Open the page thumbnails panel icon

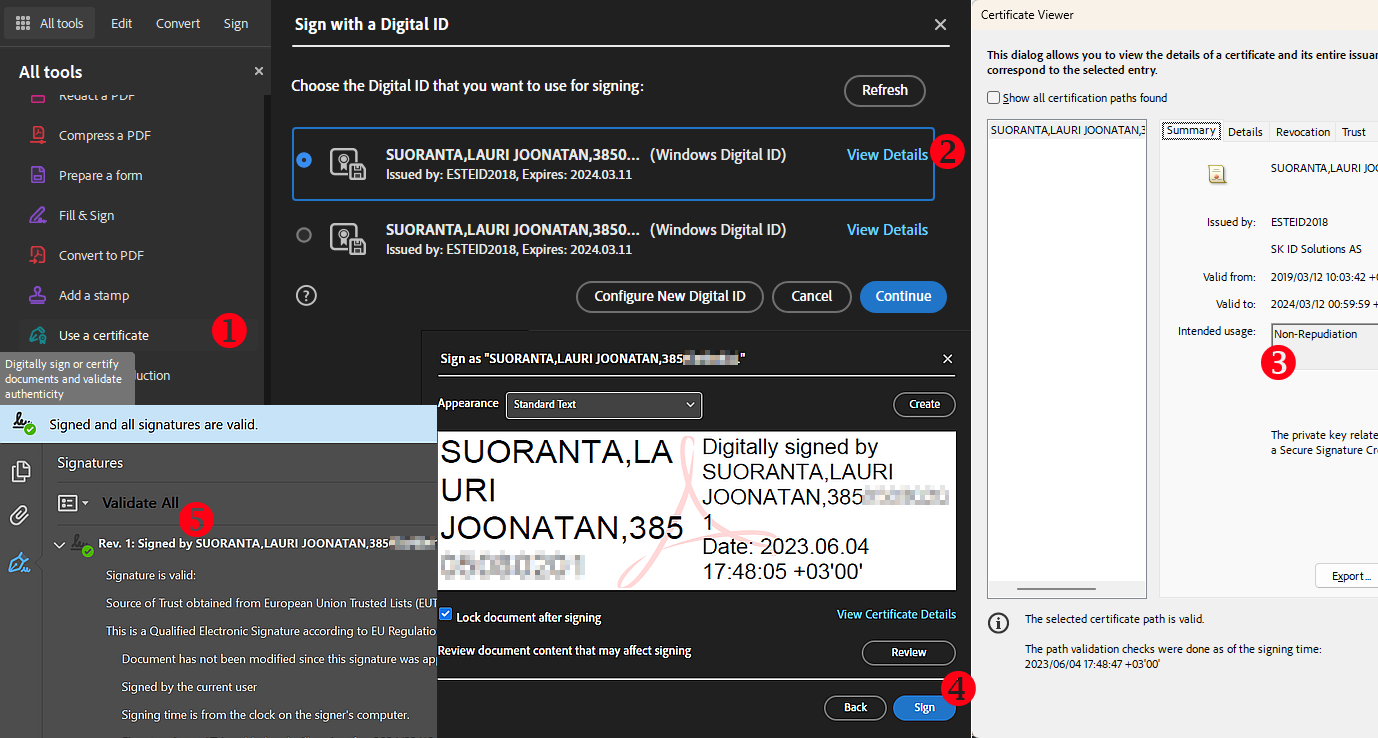pyautogui.click(x=19, y=472)
